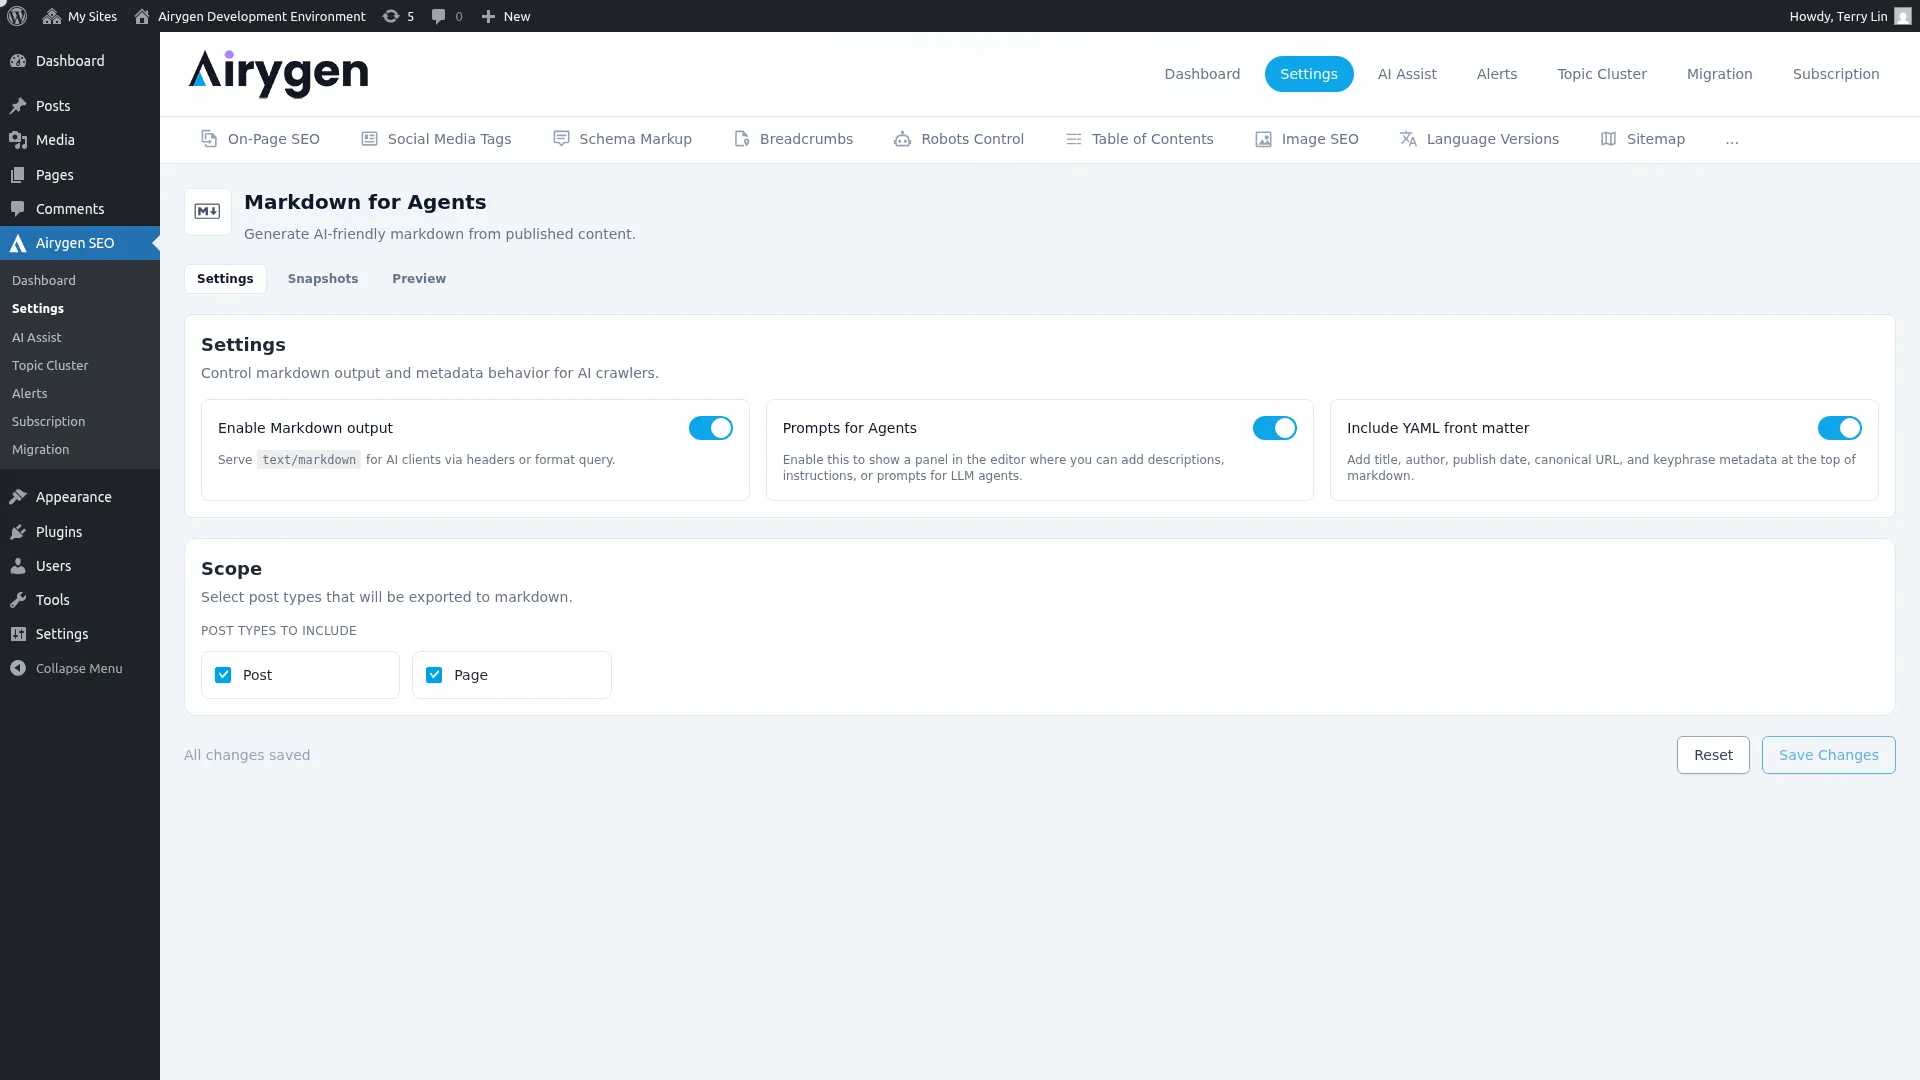Open Comments from the sidebar

(x=80, y=209)
